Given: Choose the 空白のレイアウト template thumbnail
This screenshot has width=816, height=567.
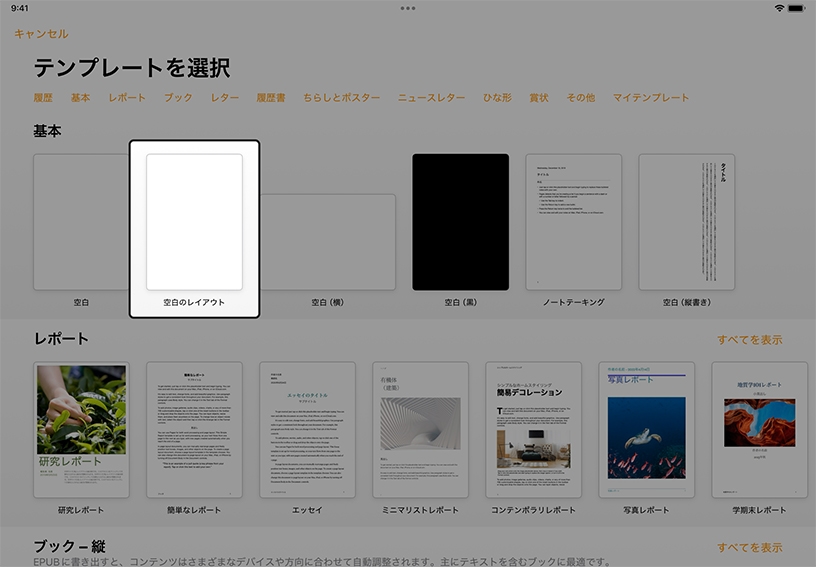Looking at the screenshot, I should (194, 222).
